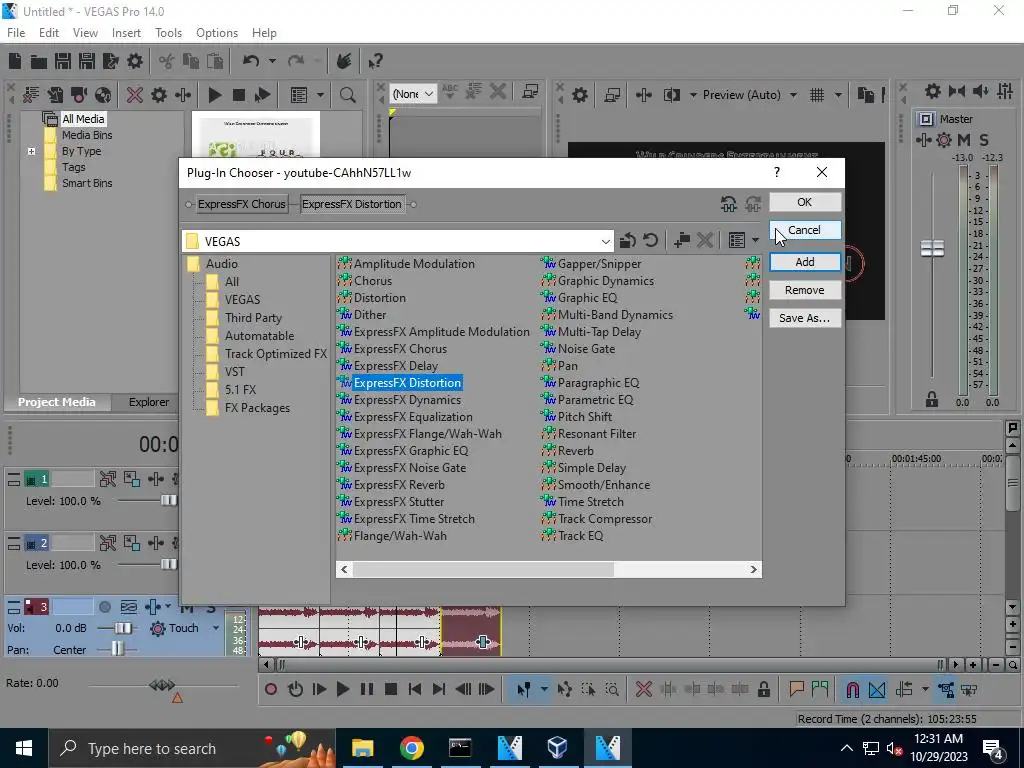Toggle the Lock Envelopes padlock icon
The image size is (1024, 768).
763,689
